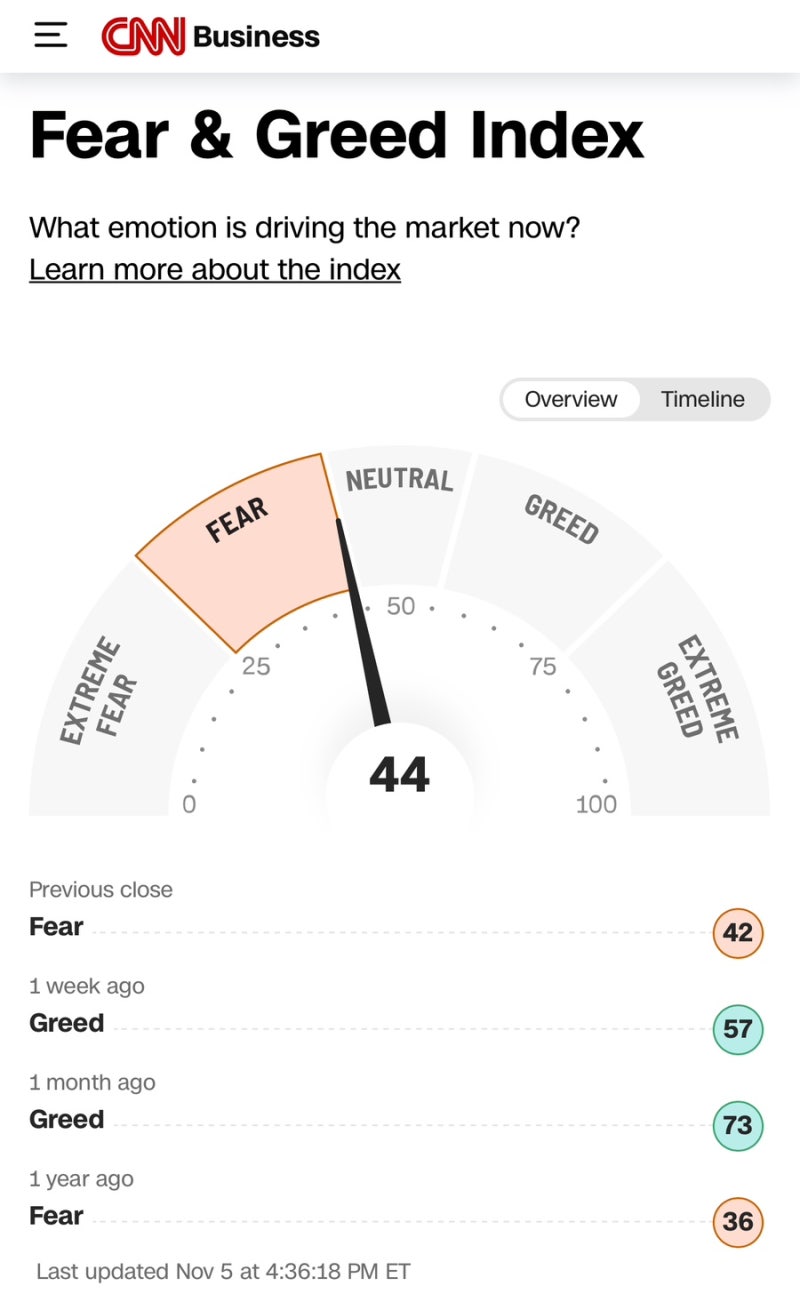Click the 1 month ago badge showing 73
The height and width of the screenshot is (1302, 800).
[737, 1125]
